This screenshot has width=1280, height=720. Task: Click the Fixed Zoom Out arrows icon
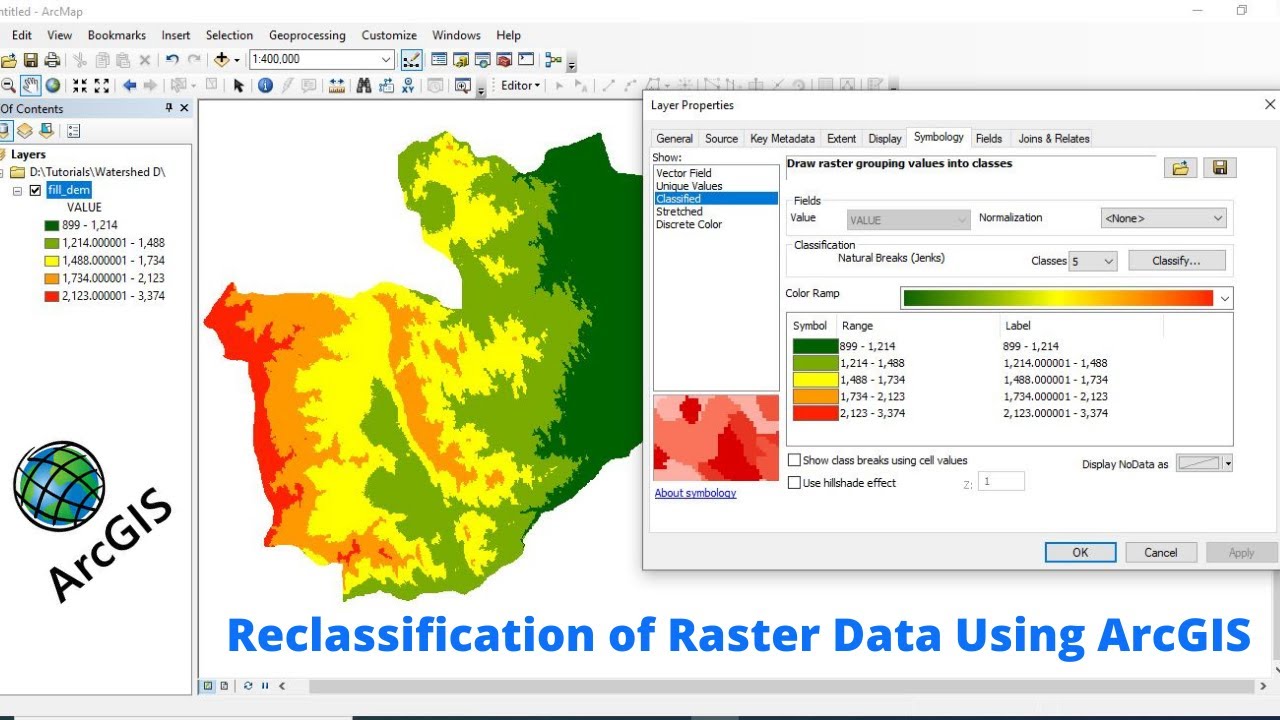(102, 86)
